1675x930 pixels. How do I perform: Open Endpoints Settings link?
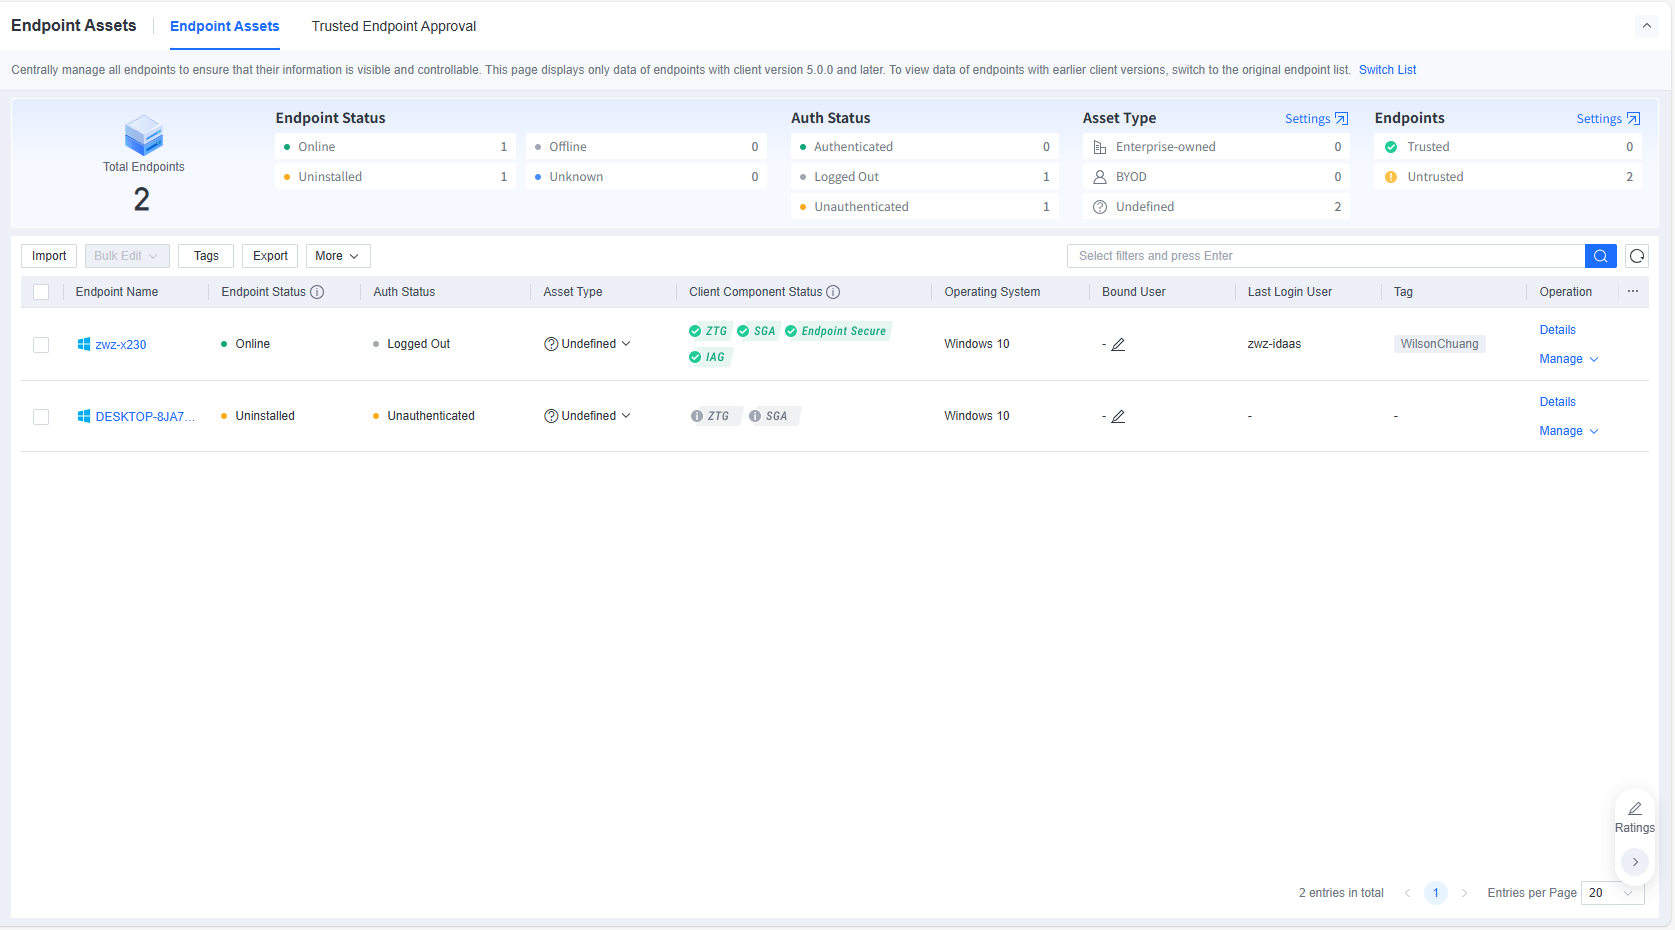1608,118
